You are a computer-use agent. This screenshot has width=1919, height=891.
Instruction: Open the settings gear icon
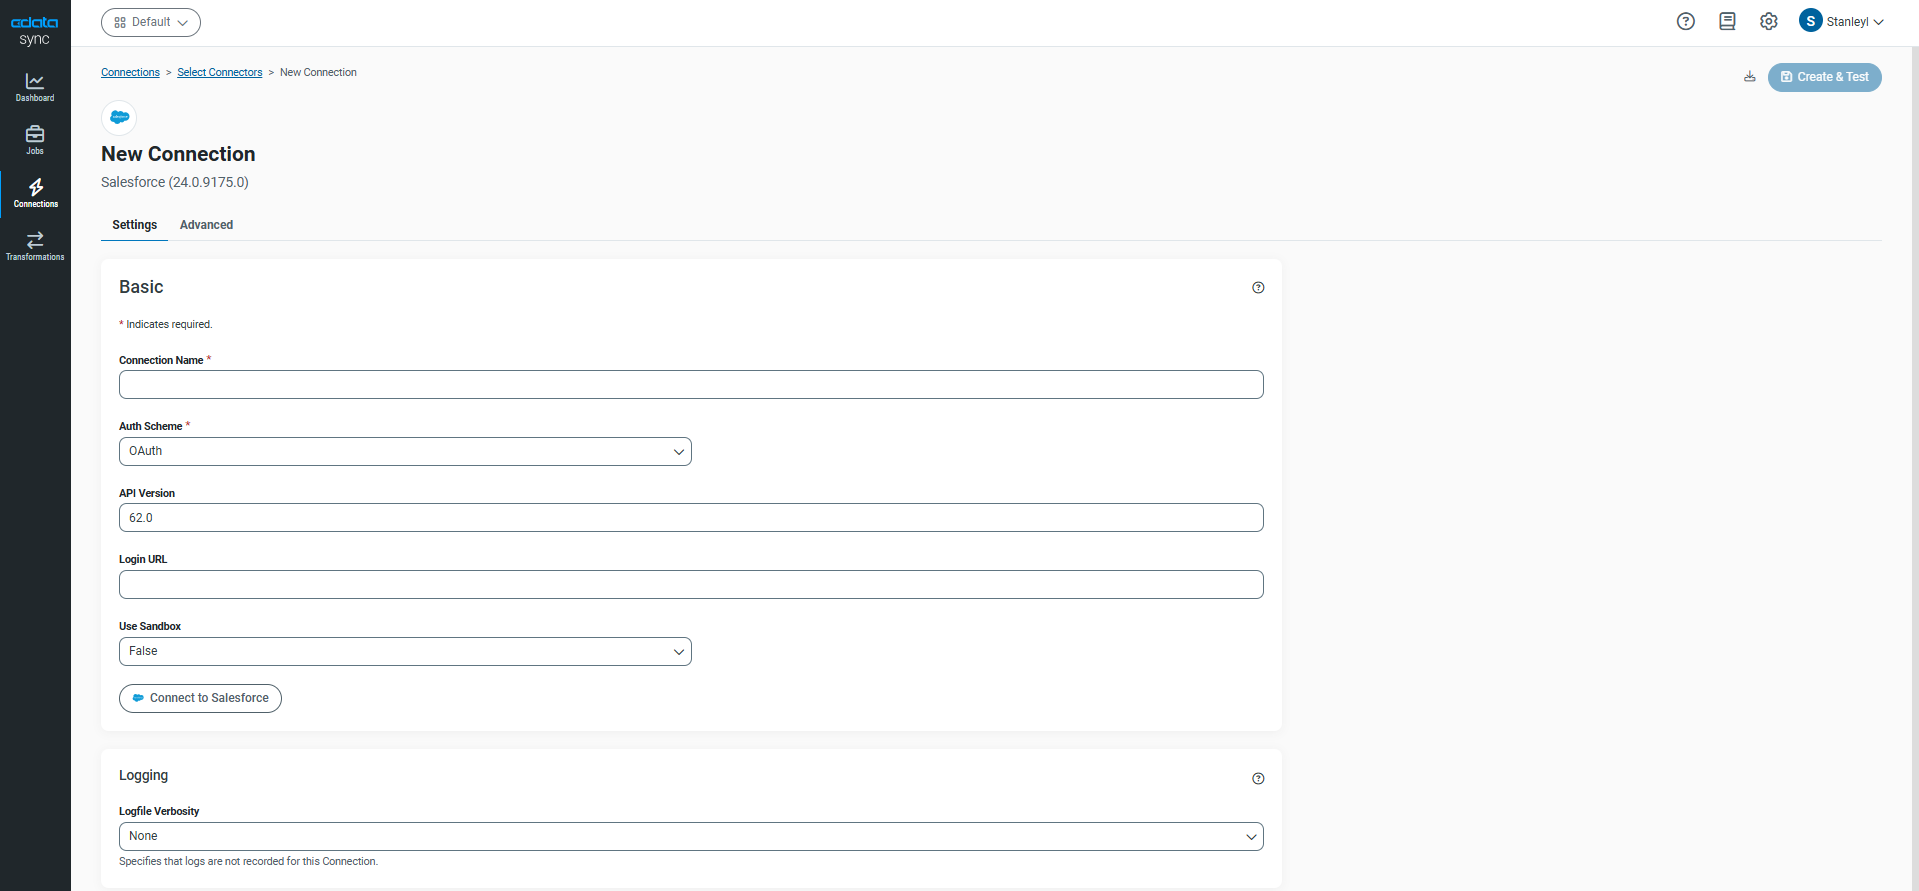coord(1769,22)
